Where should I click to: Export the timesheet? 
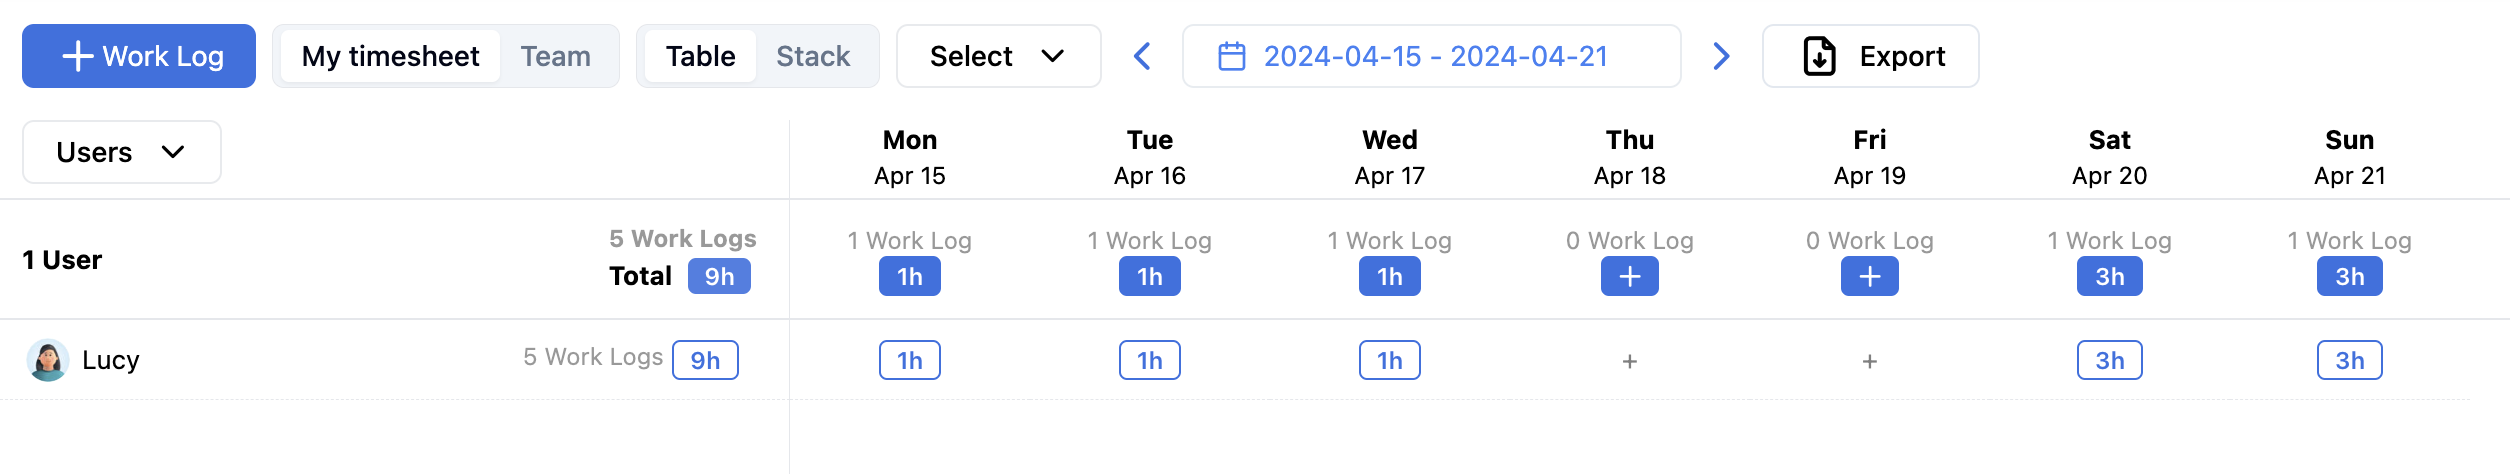pyautogui.click(x=1870, y=57)
